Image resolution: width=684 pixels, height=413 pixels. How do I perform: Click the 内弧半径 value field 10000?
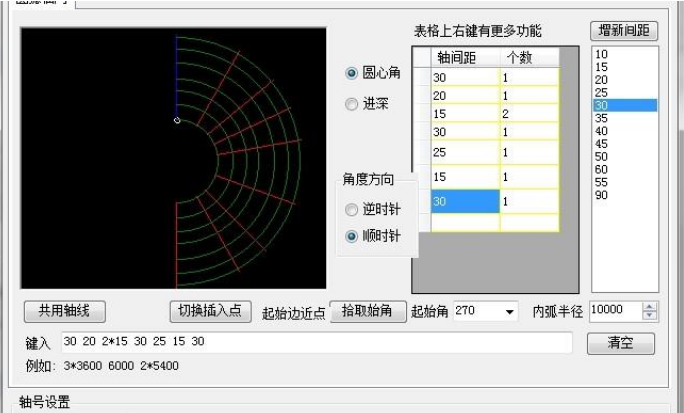616,311
